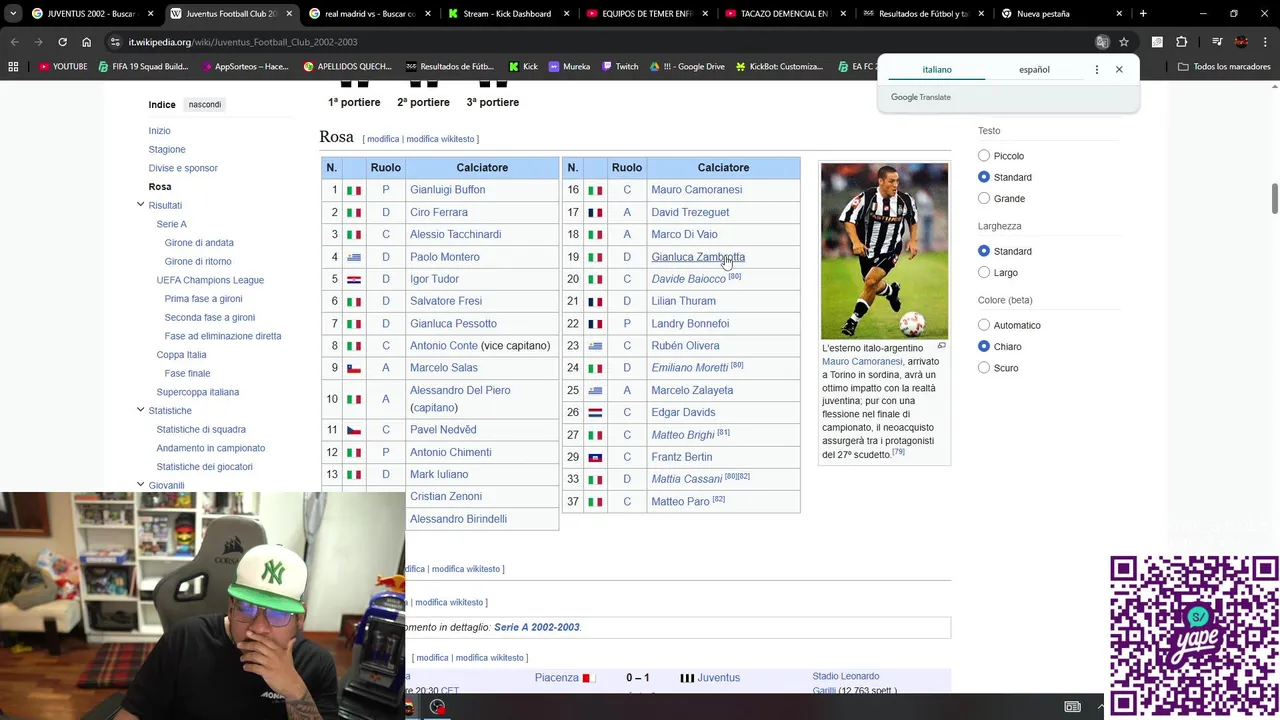1280x720 pixels.
Task: Click modifica wikitesto beside Rosa heading
Action: 442,139
